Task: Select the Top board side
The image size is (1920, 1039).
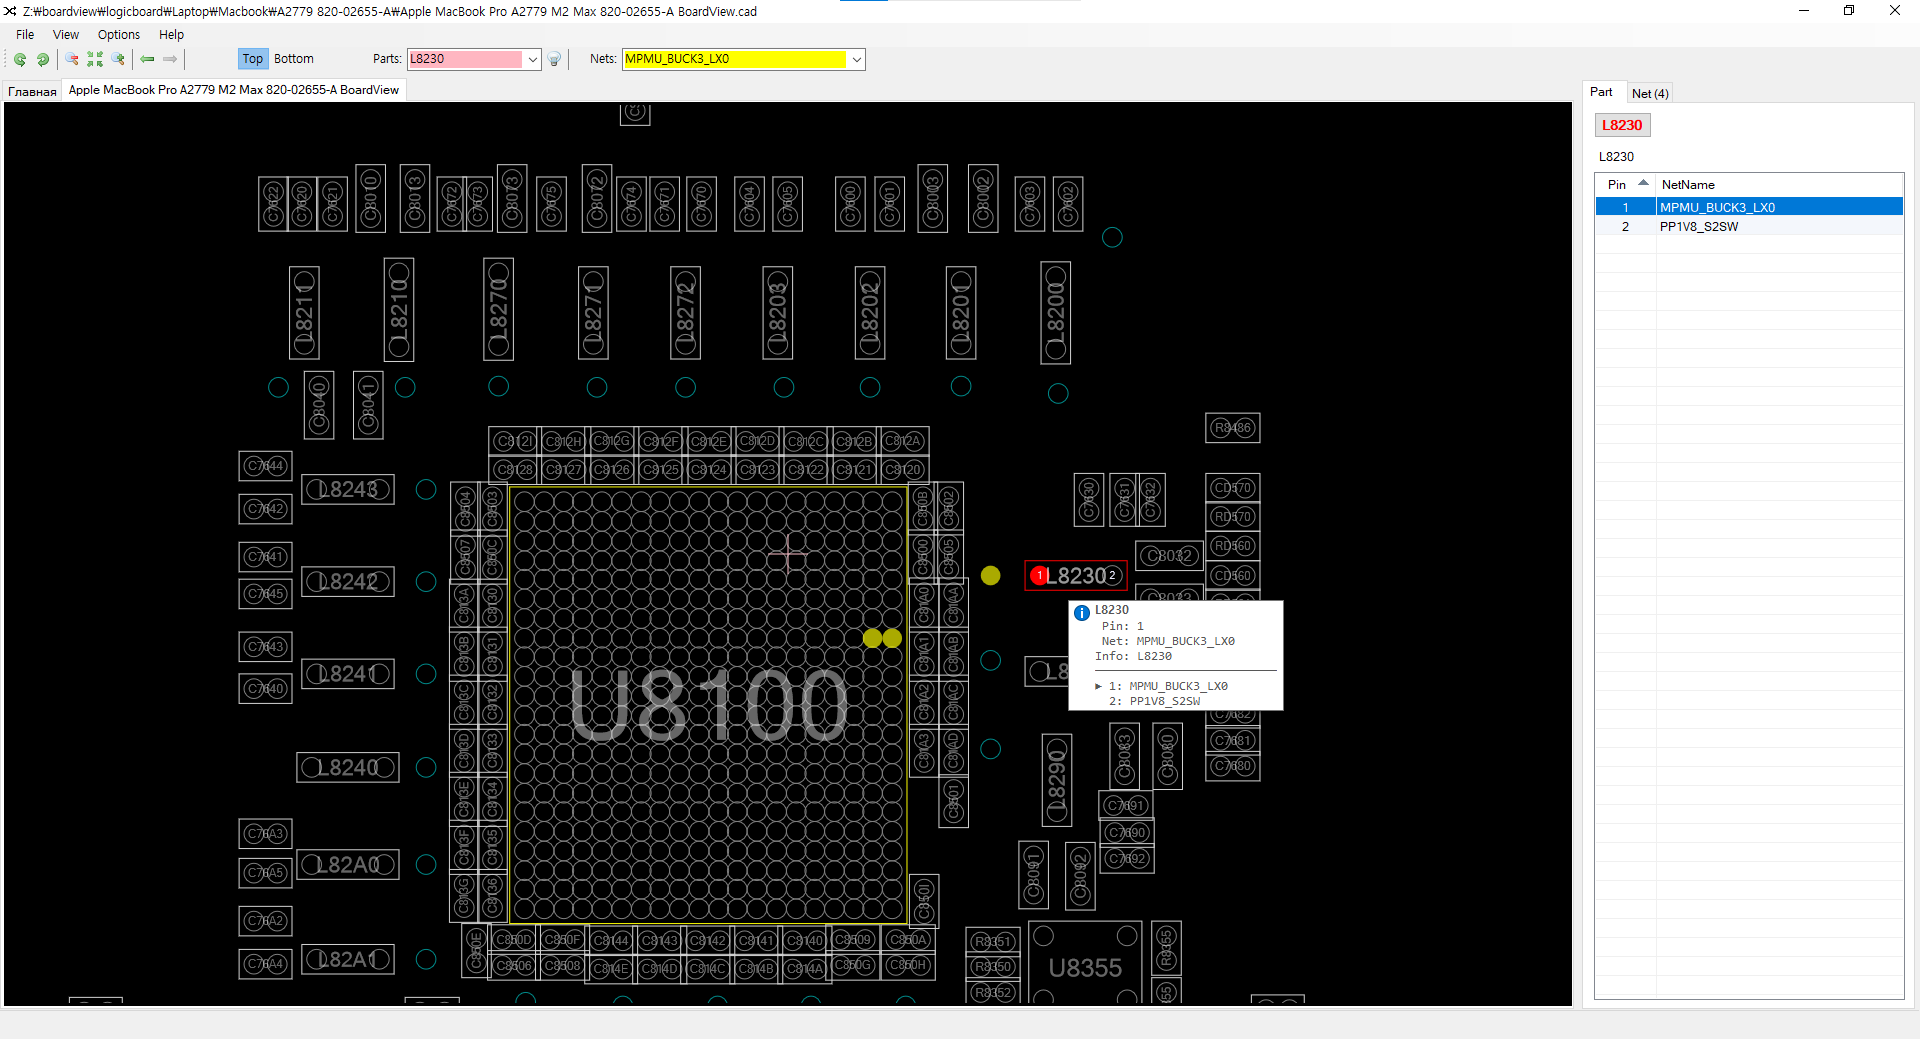Action: click(253, 59)
